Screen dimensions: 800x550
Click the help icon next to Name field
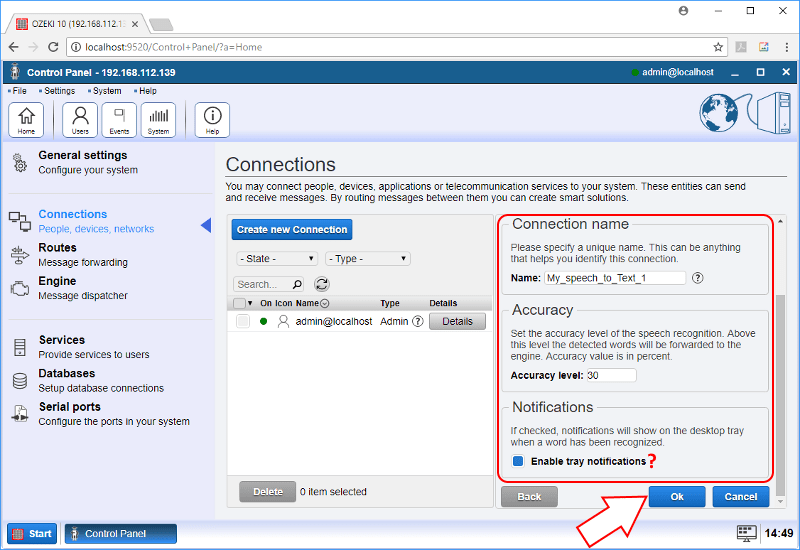(x=697, y=278)
